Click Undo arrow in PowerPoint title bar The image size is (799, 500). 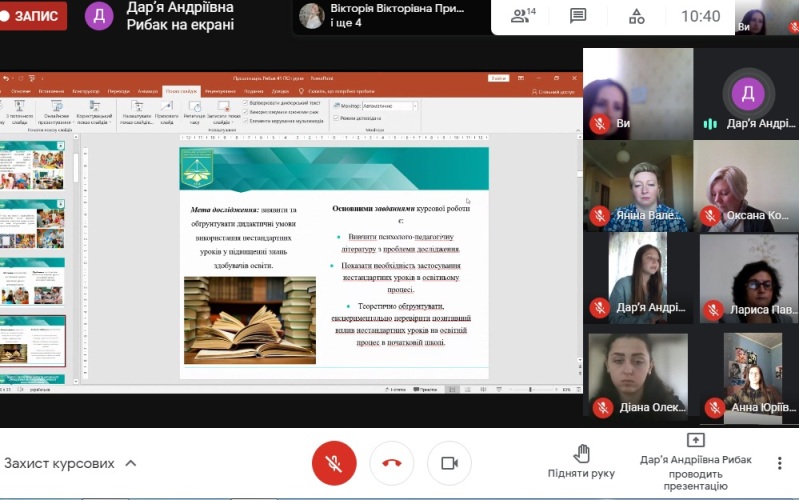(x=6, y=78)
